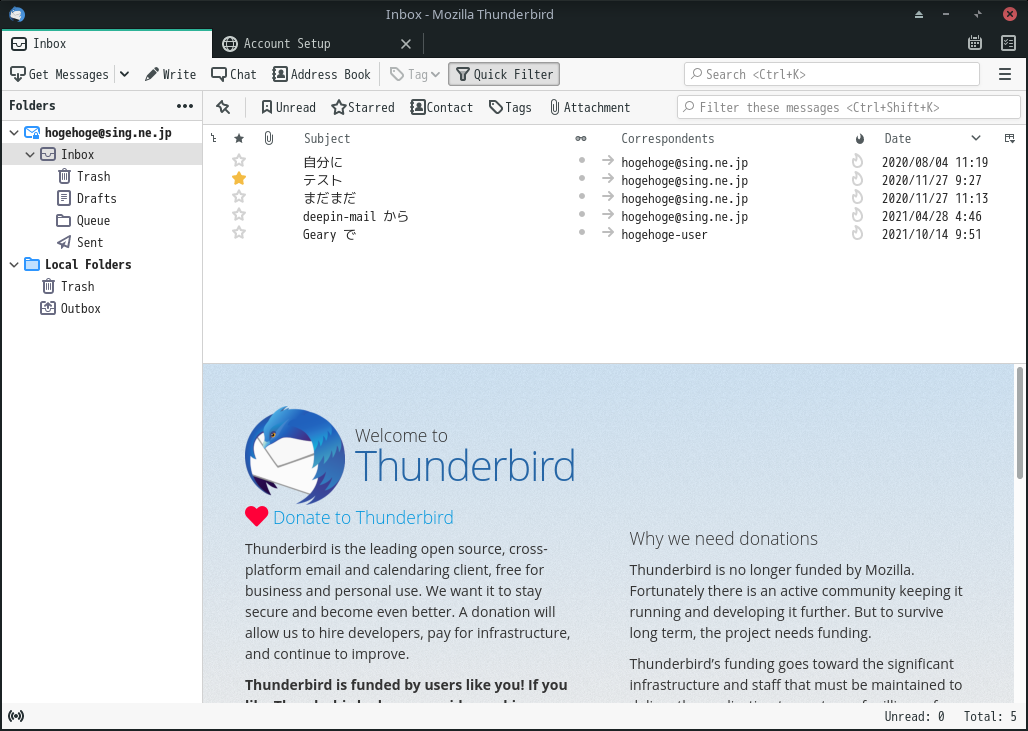Sort messages by Correspondents column

[x=667, y=138]
